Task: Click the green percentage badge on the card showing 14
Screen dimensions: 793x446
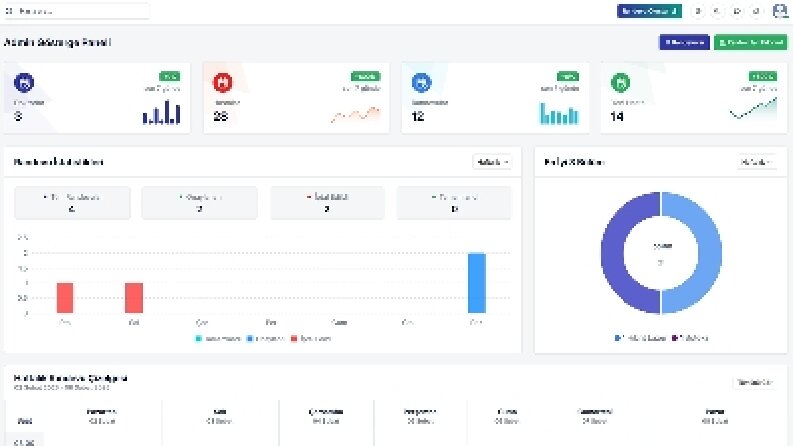Action: (763, 76)
